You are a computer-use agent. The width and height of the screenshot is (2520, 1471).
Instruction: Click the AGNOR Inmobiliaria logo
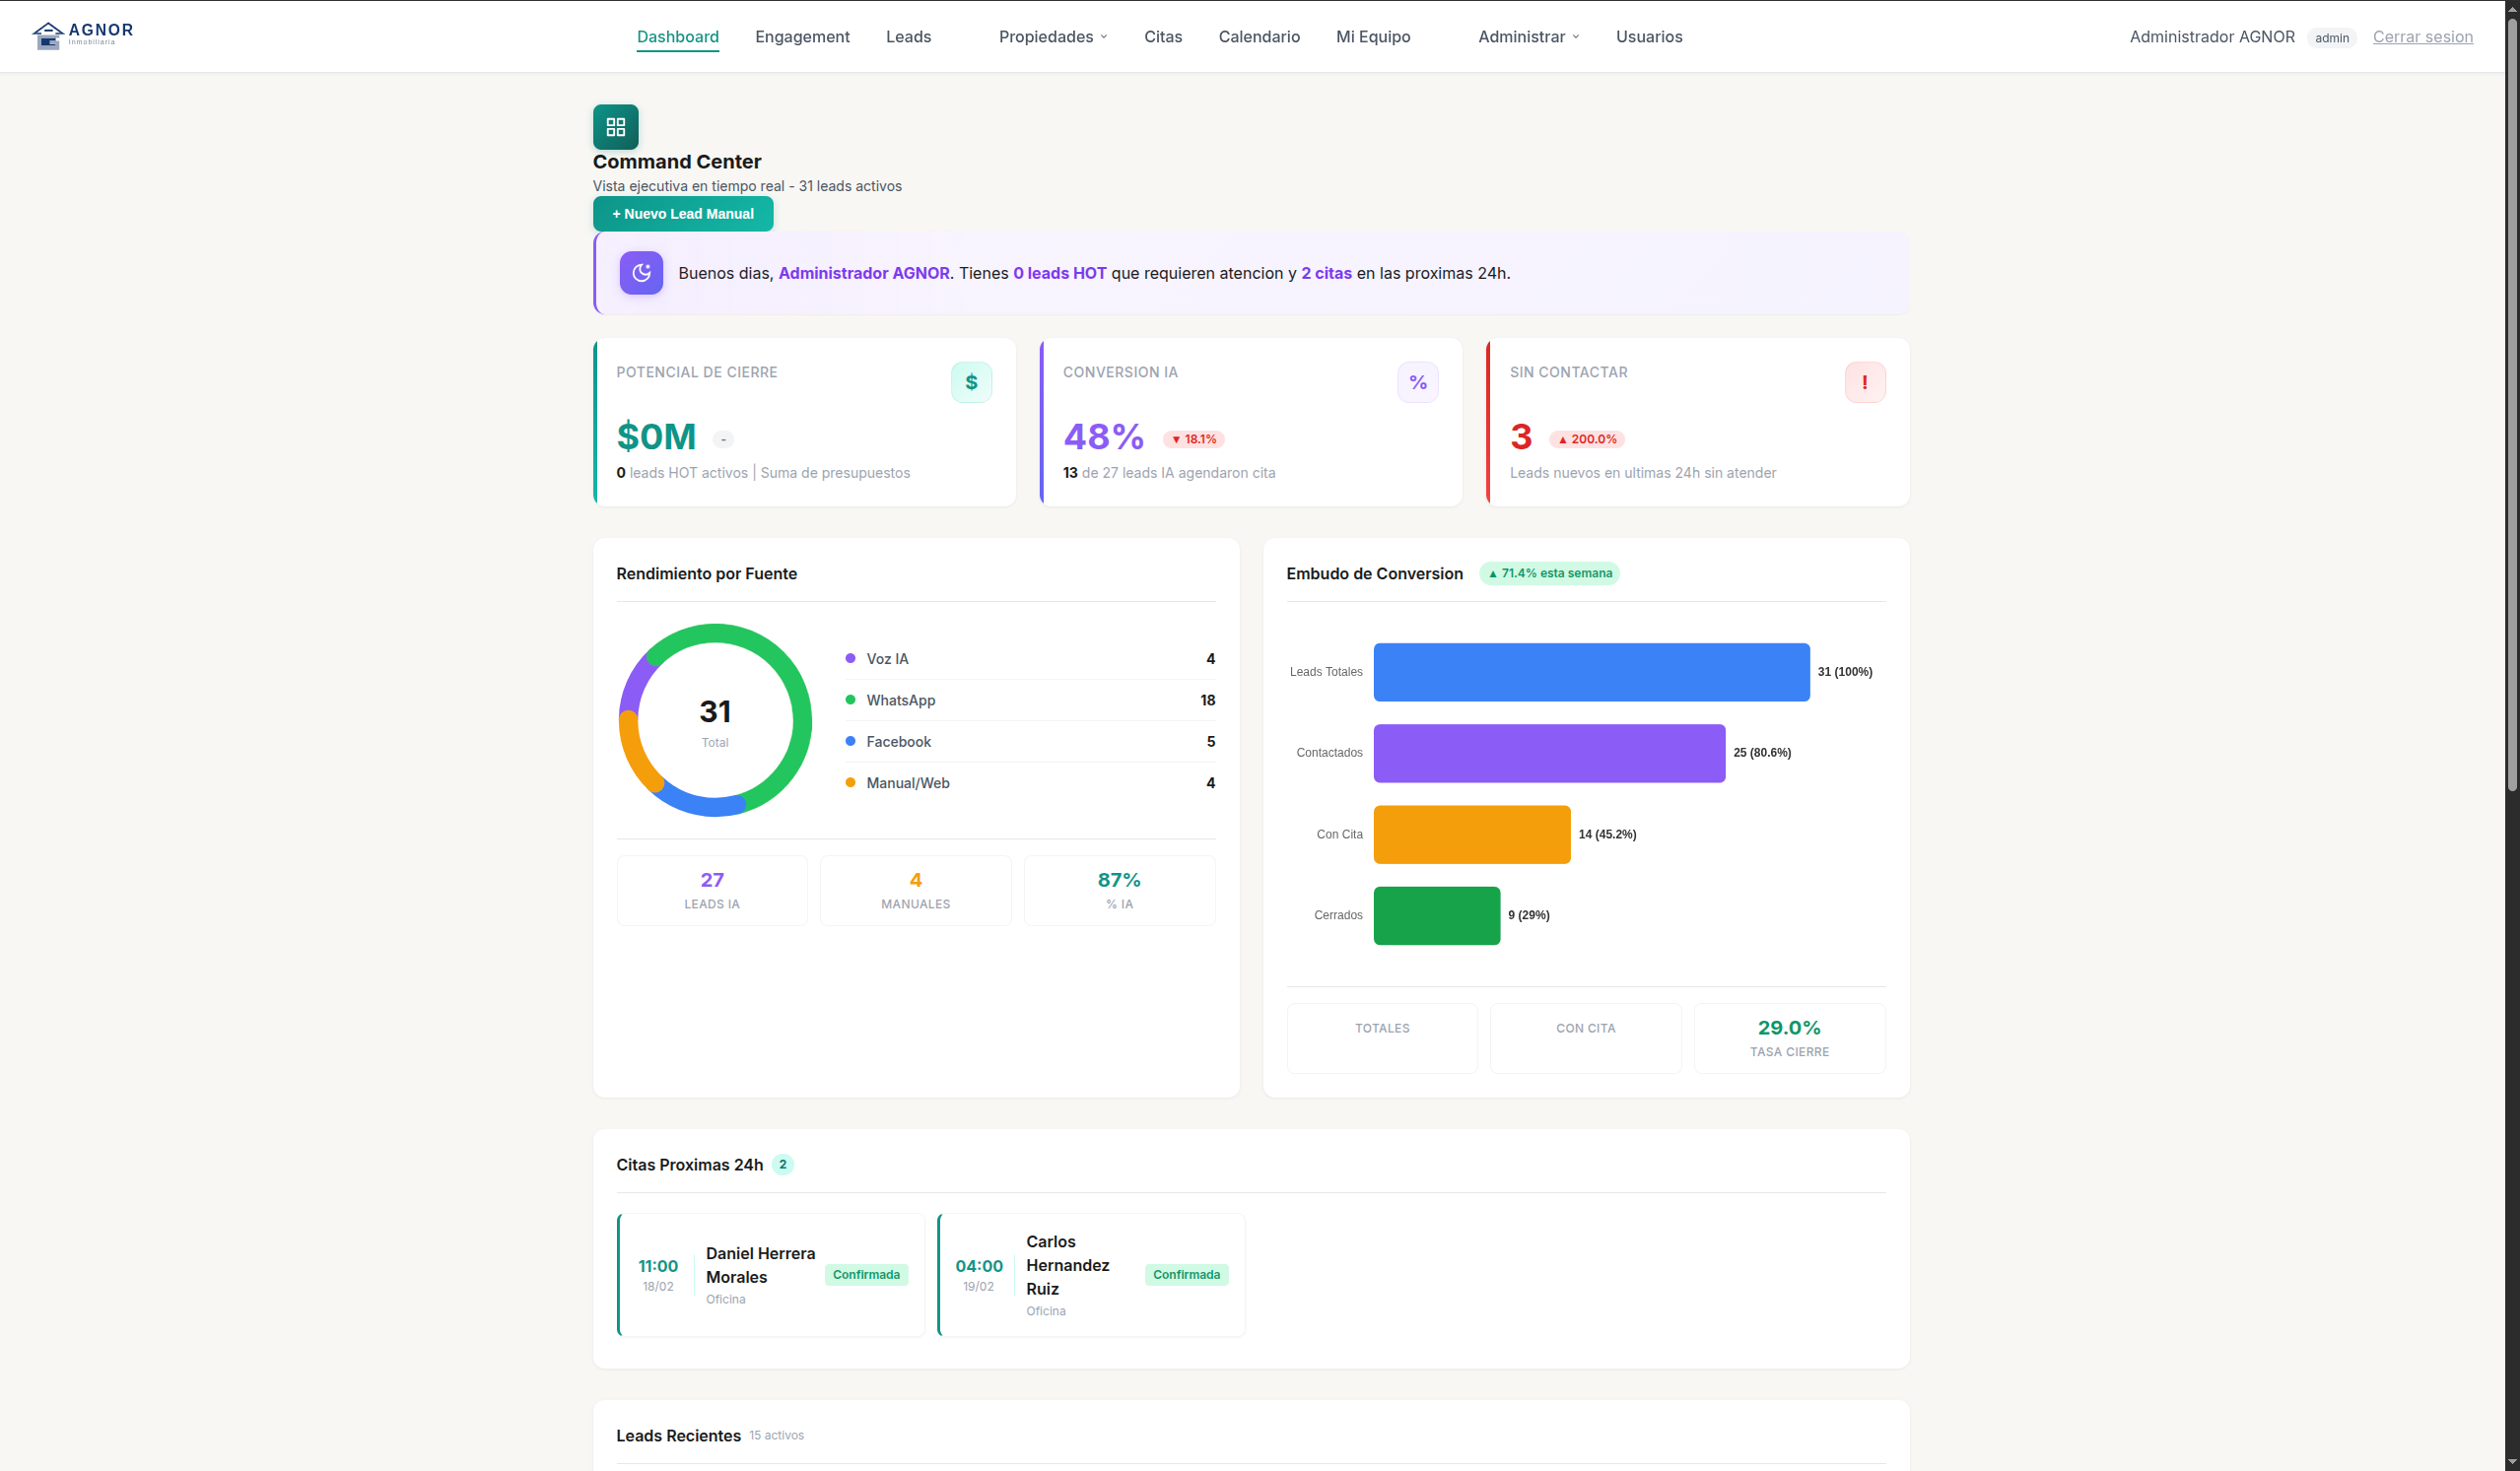82,35
